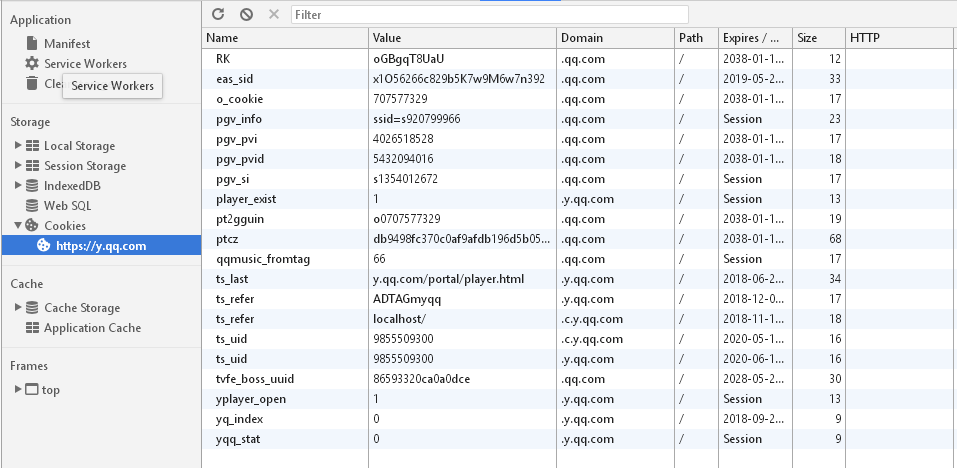Click value s1354012672
This screenshot has height=468, width=957.
coord(406,179)
